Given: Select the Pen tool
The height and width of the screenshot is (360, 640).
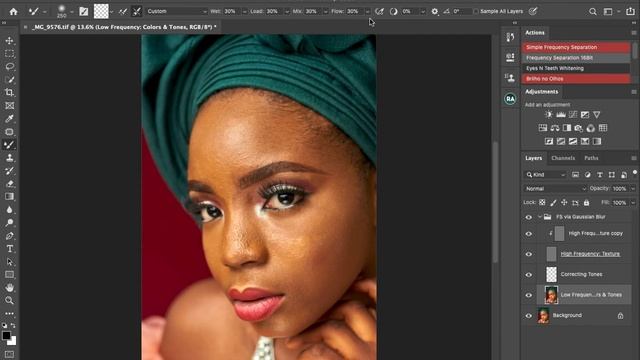Looking at the screenshot, I should pyautogui.click(x=9, y=236).
